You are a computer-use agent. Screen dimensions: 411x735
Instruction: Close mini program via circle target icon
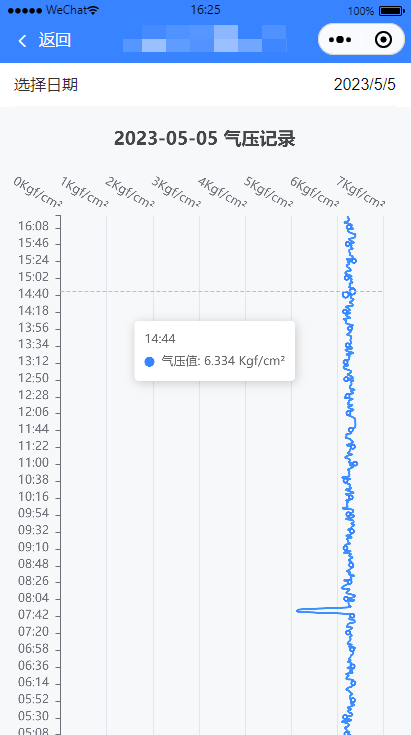[x=383, y=40]
